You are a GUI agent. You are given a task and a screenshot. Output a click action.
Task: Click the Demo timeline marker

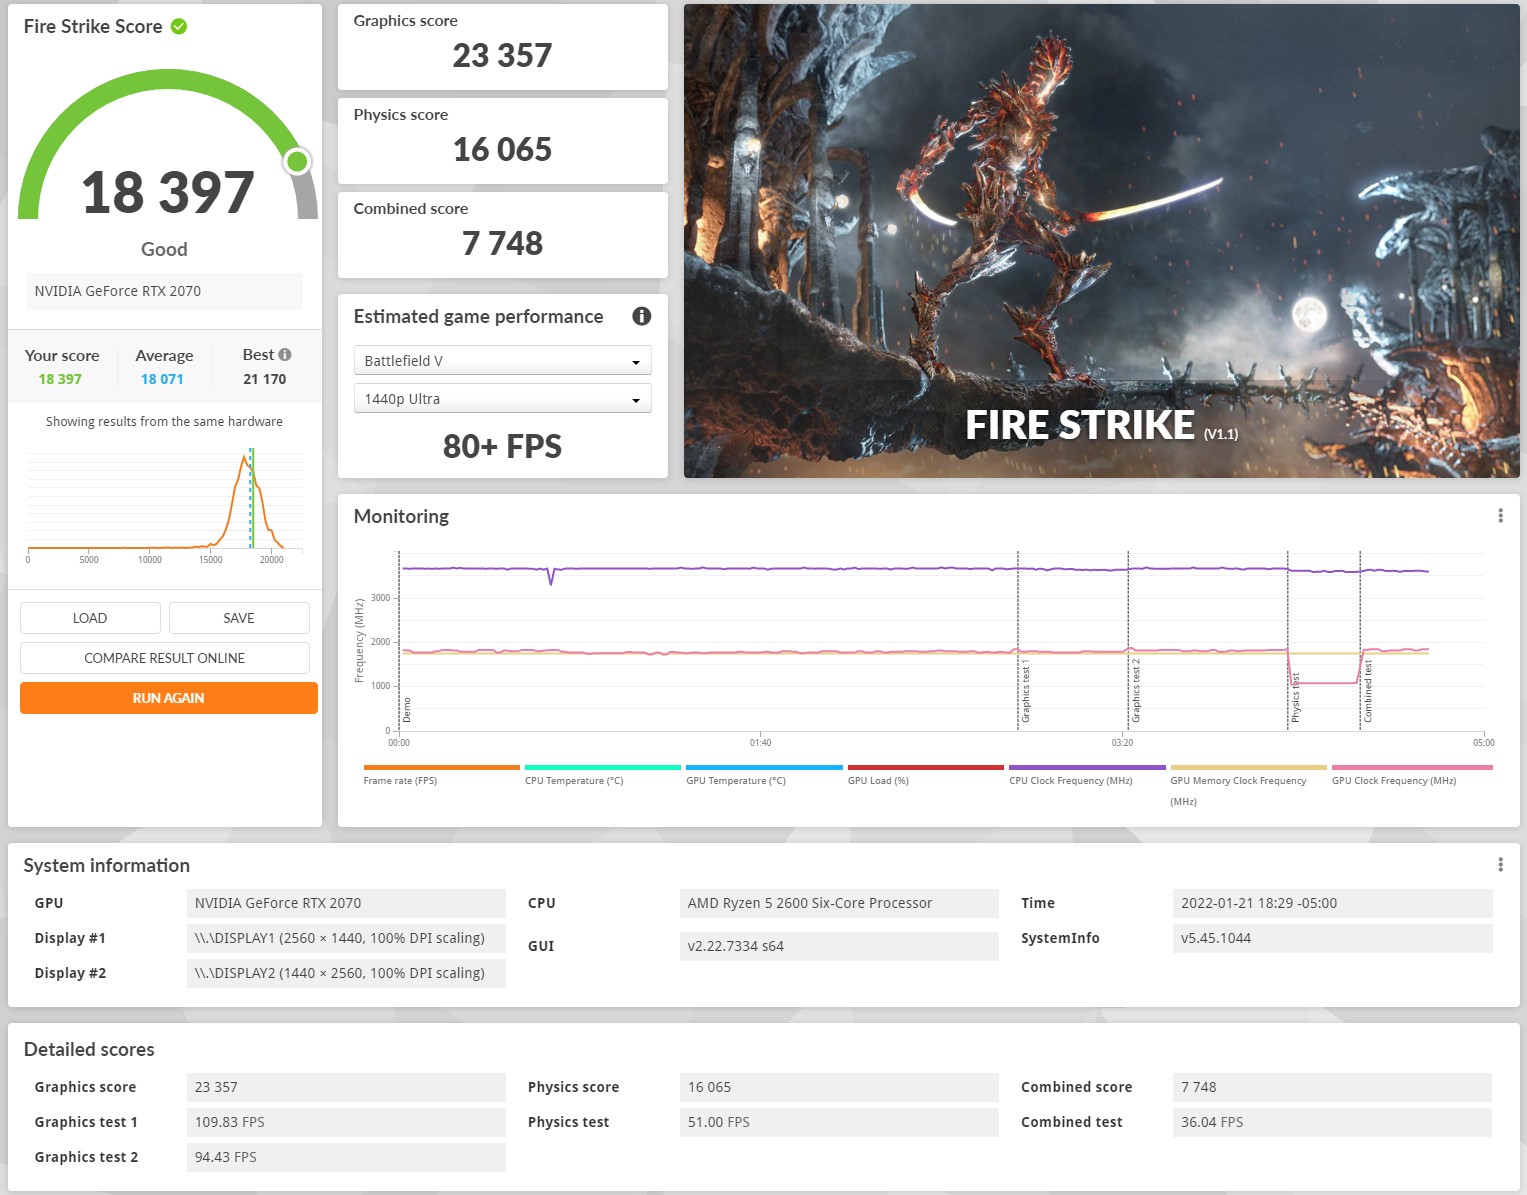tap(406, 710)
